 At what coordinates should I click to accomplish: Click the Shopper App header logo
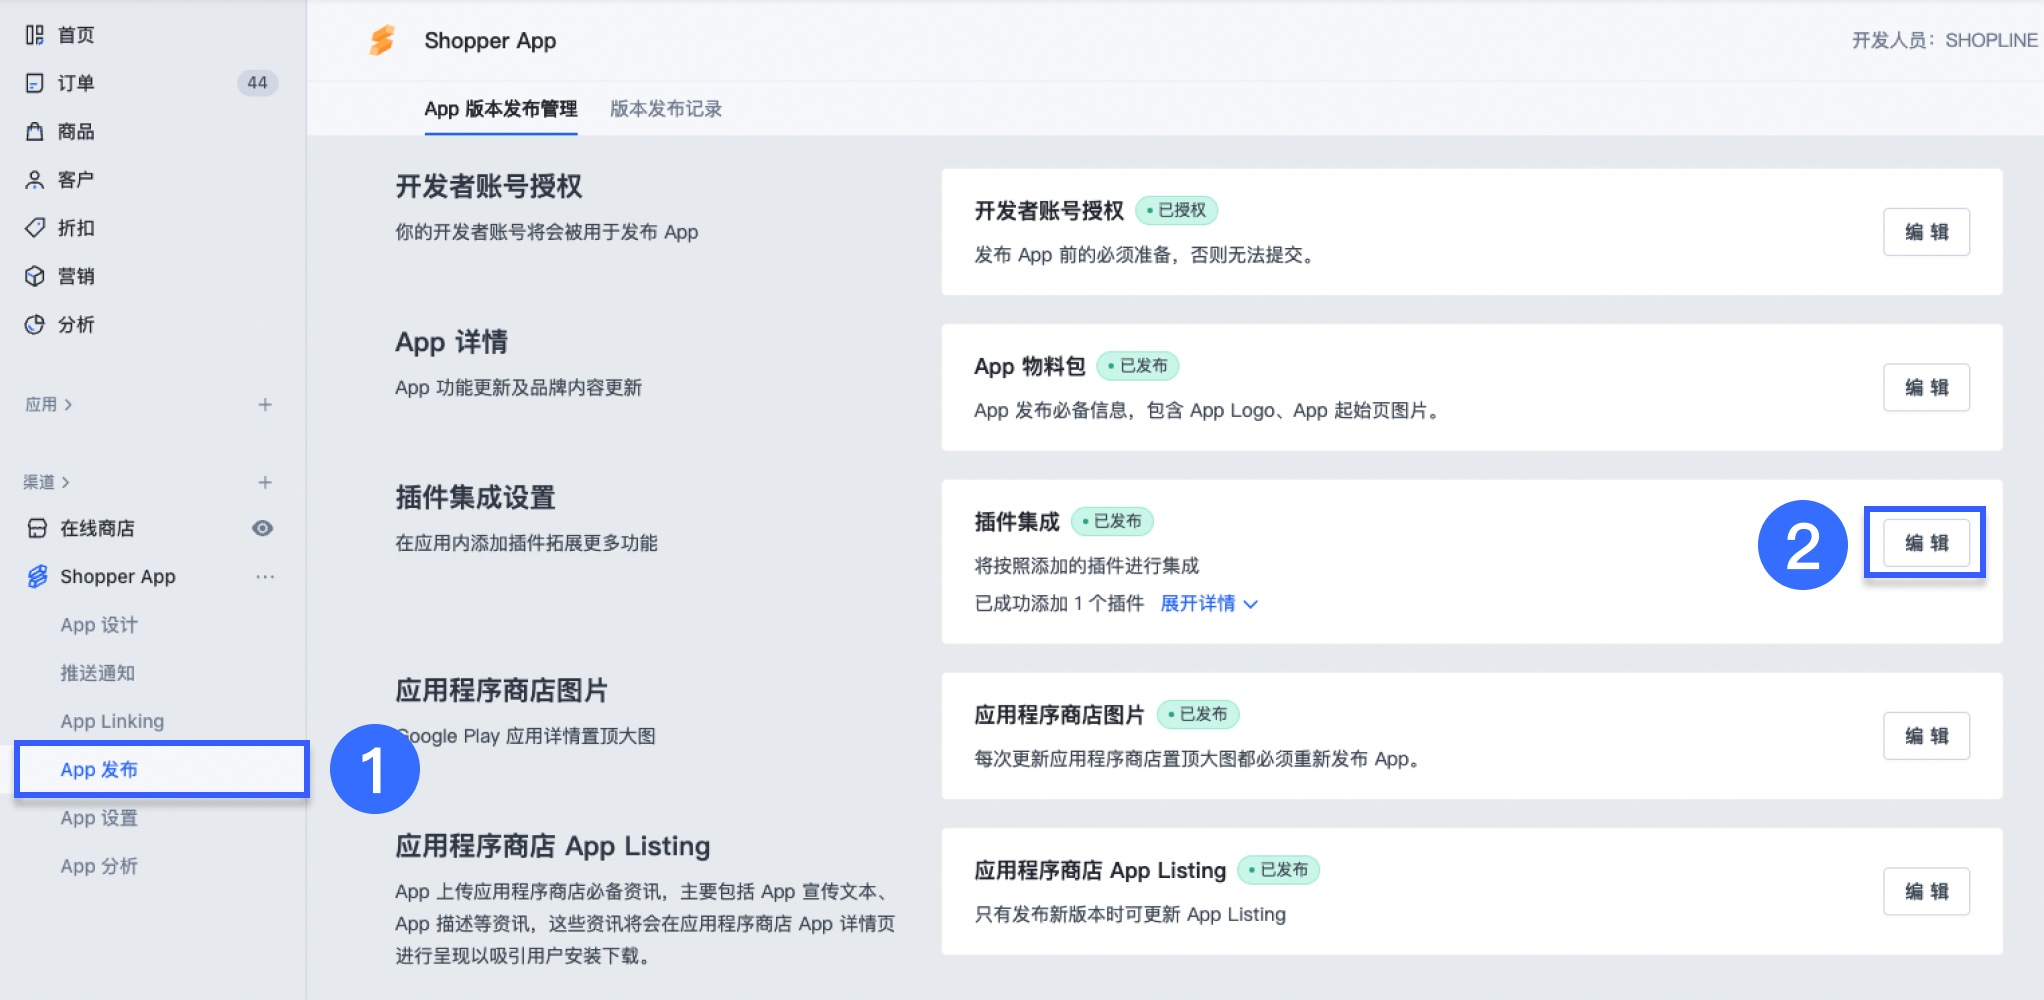382,41
